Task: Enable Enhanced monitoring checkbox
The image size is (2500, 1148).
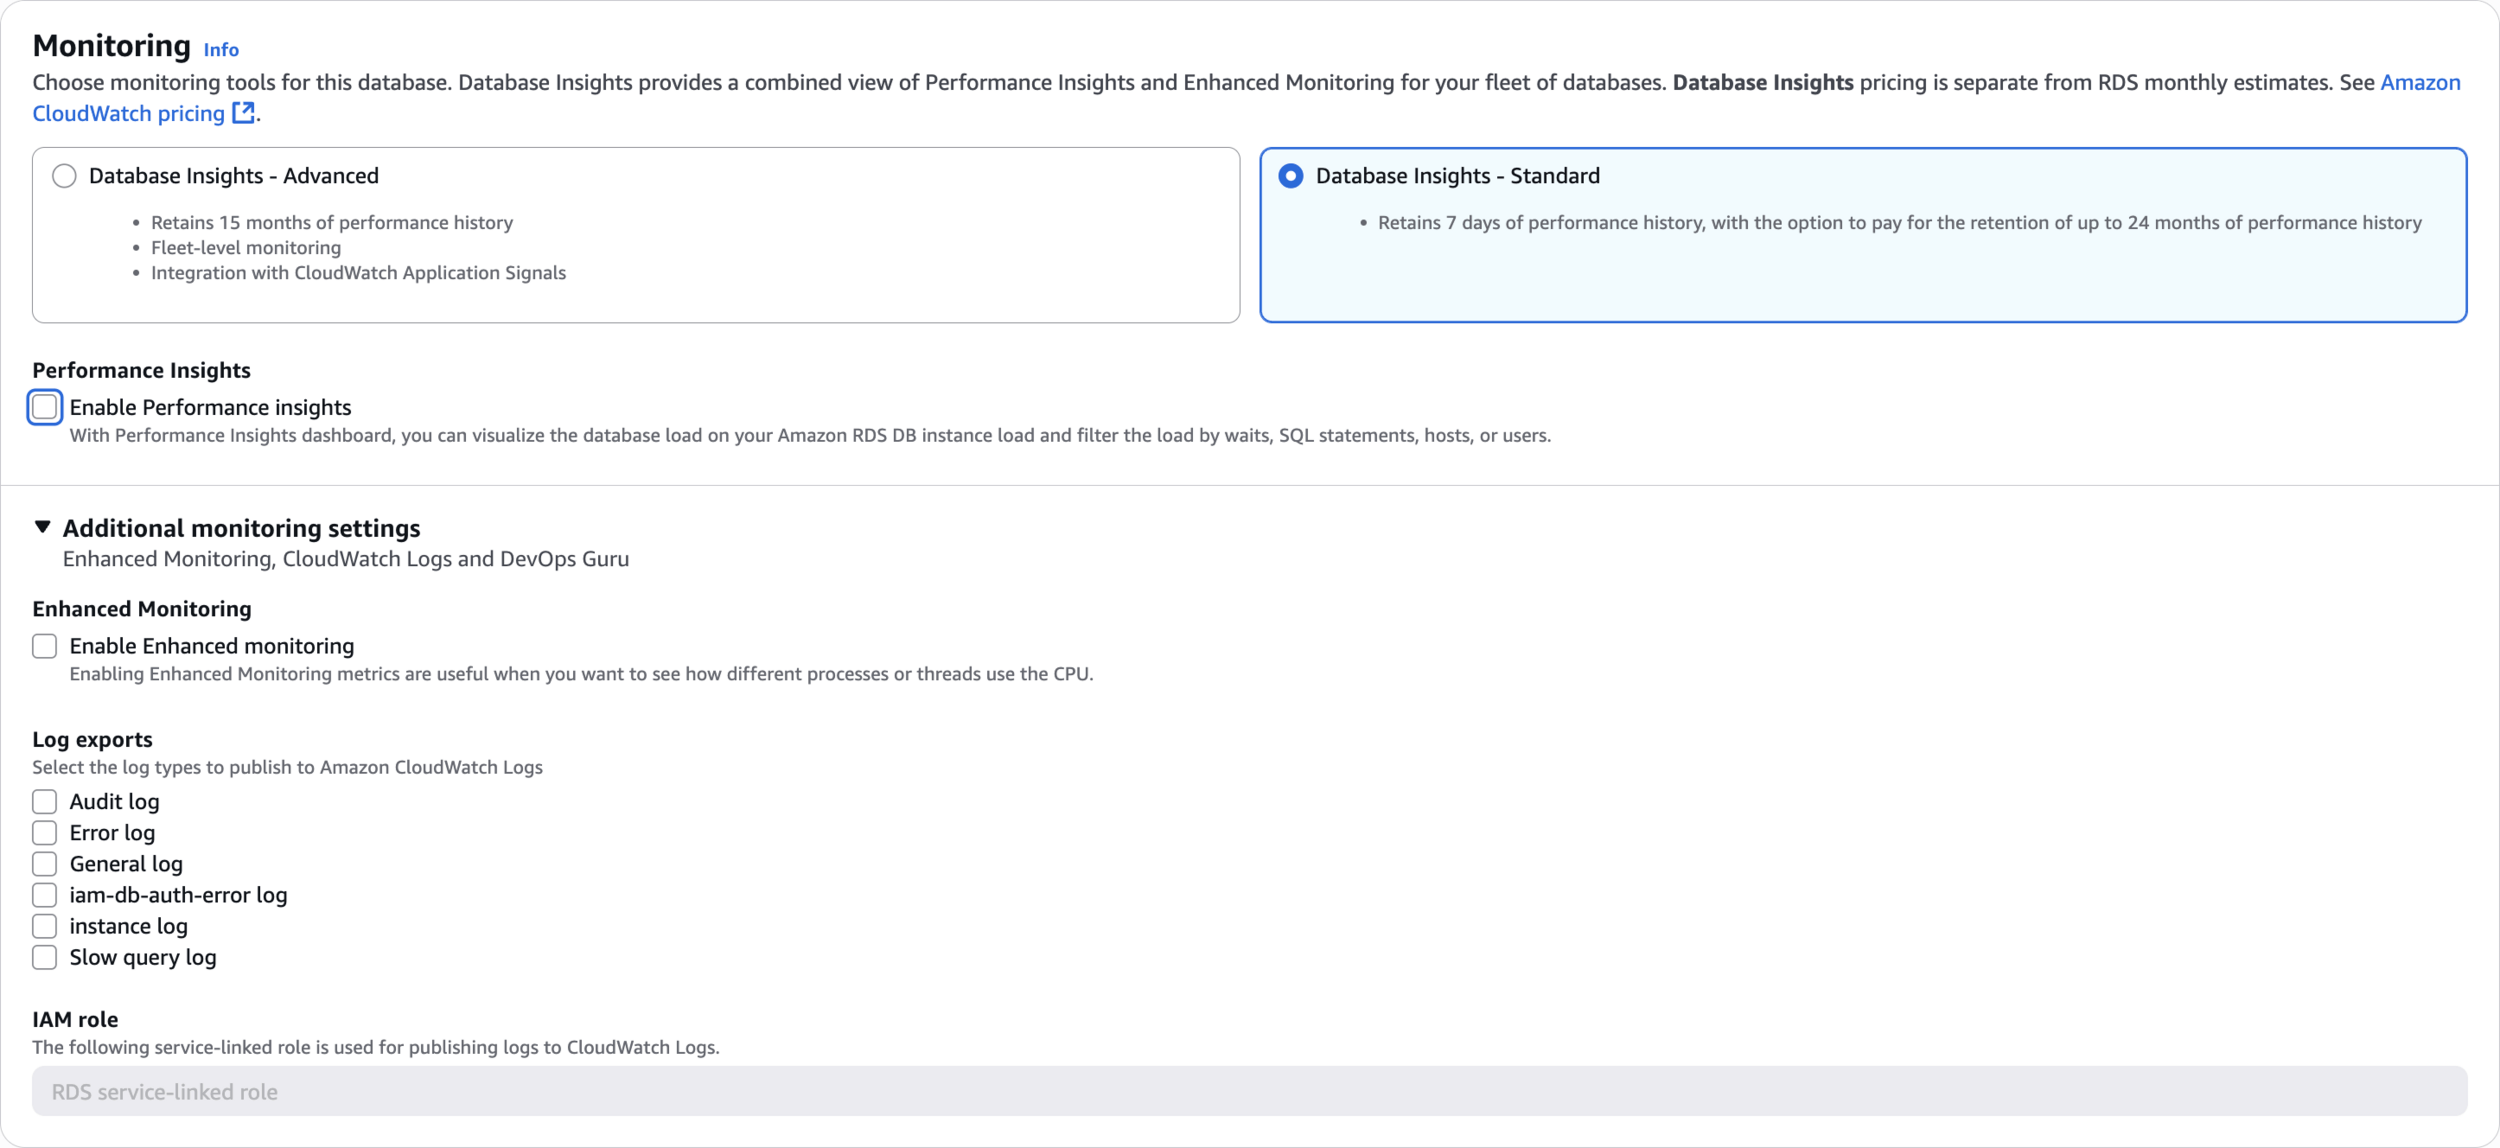Action: (x=45, y=646)
